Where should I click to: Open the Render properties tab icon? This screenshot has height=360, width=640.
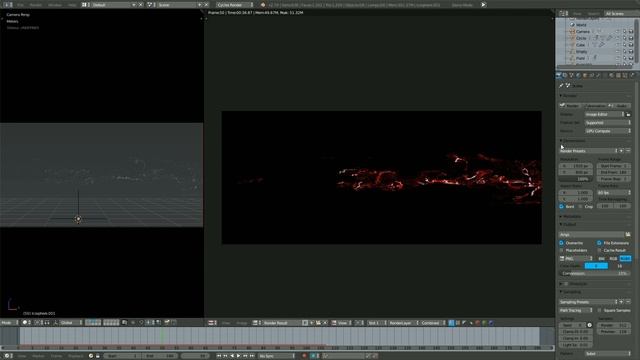coord(558,76)
